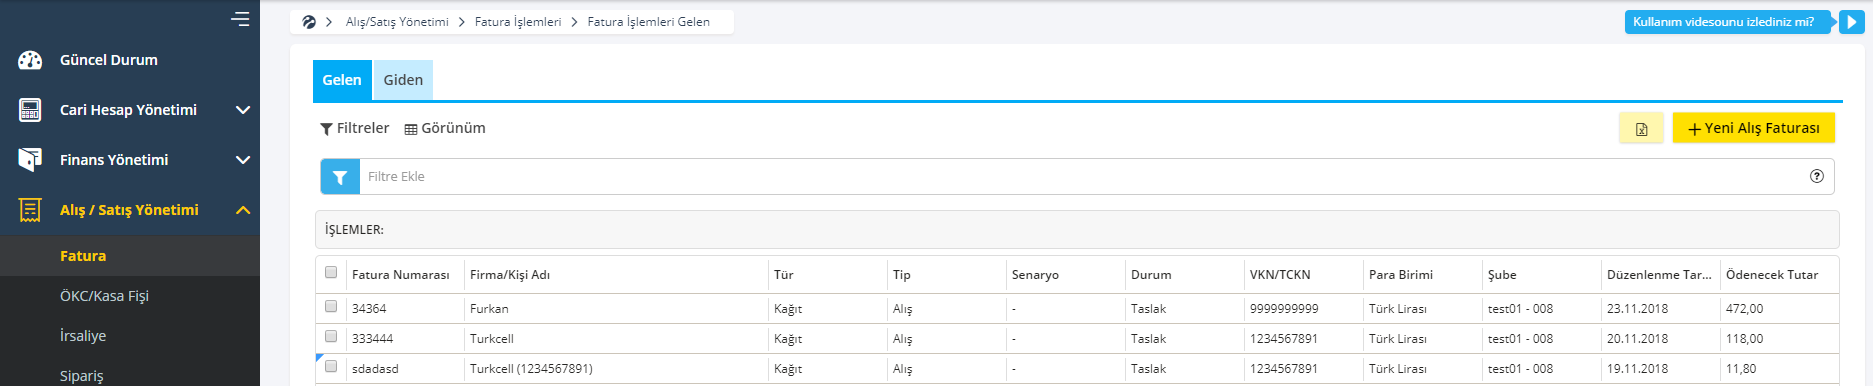Expand Finans Yönetimi chevron
Viewport: 1873px width, 386px height.
pyautogui.click(x=242, y=160)
